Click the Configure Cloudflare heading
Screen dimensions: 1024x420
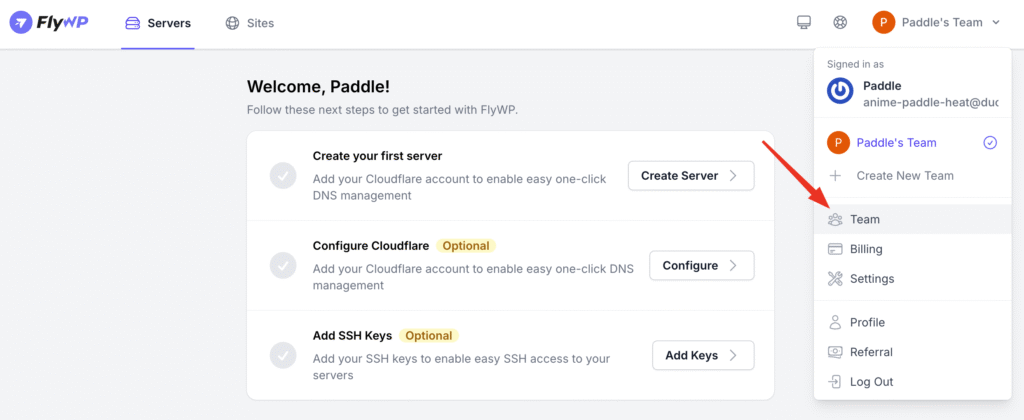(371, 246)
